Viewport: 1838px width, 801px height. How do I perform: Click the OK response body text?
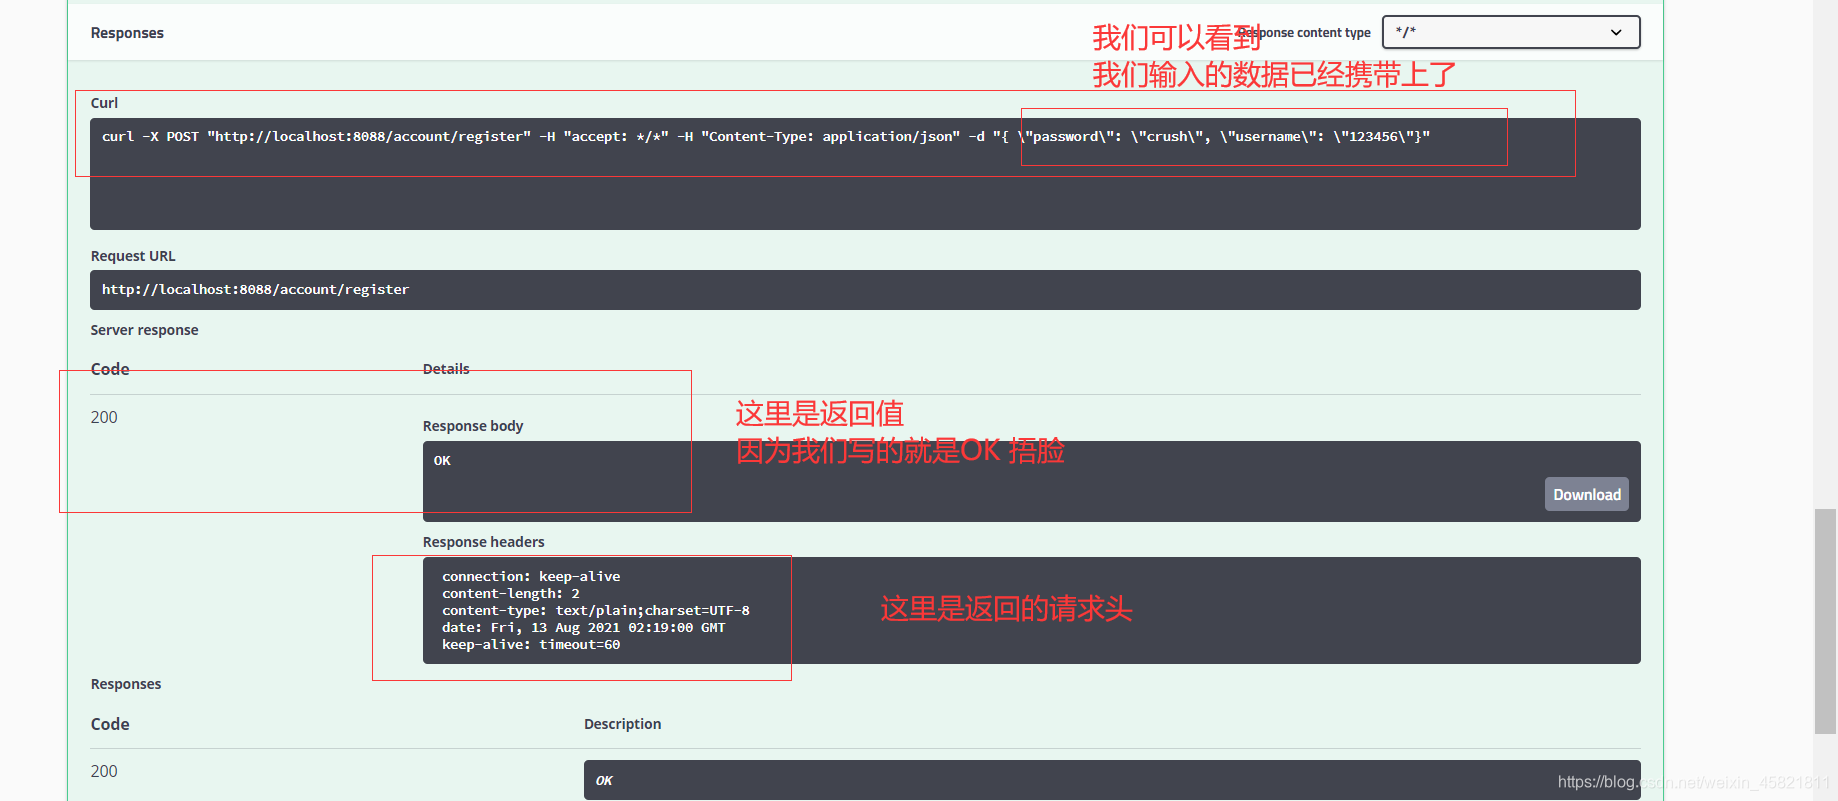[x=442, y=461]
